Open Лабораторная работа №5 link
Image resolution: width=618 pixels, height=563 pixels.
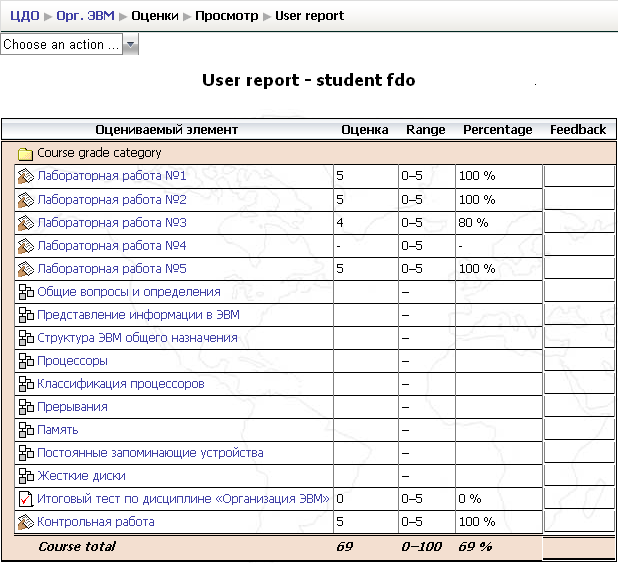[x=112, y=269]
